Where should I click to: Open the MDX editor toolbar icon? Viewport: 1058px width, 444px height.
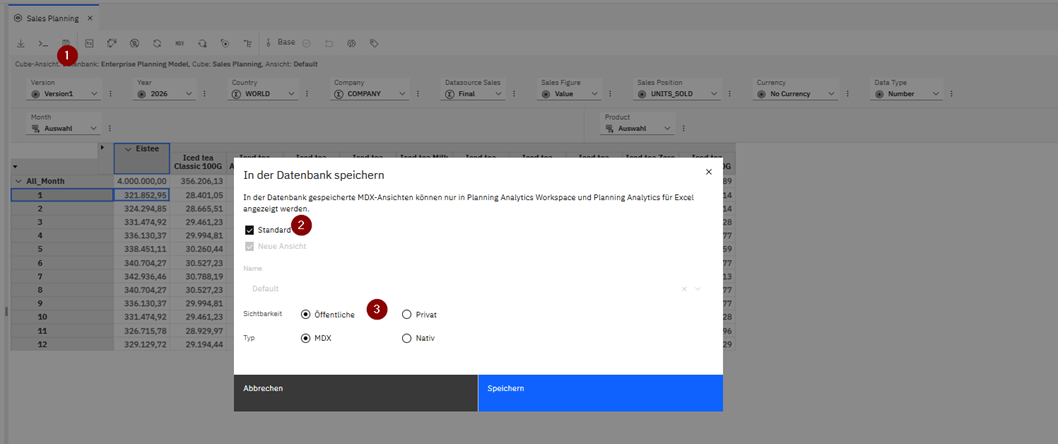point(180,44)
